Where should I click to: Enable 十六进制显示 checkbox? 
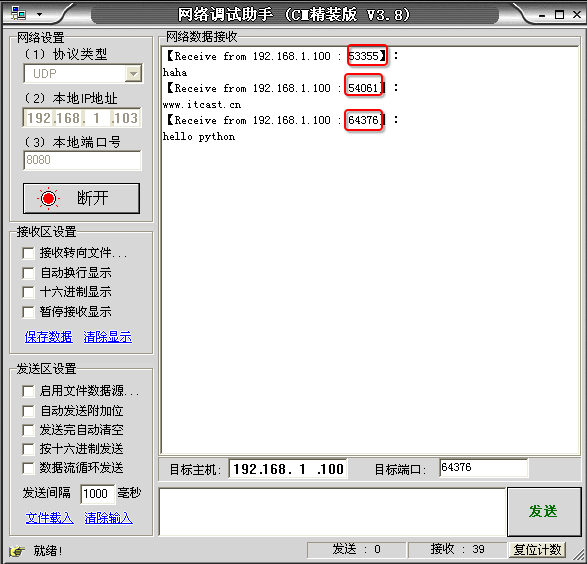tap(28, 292)
